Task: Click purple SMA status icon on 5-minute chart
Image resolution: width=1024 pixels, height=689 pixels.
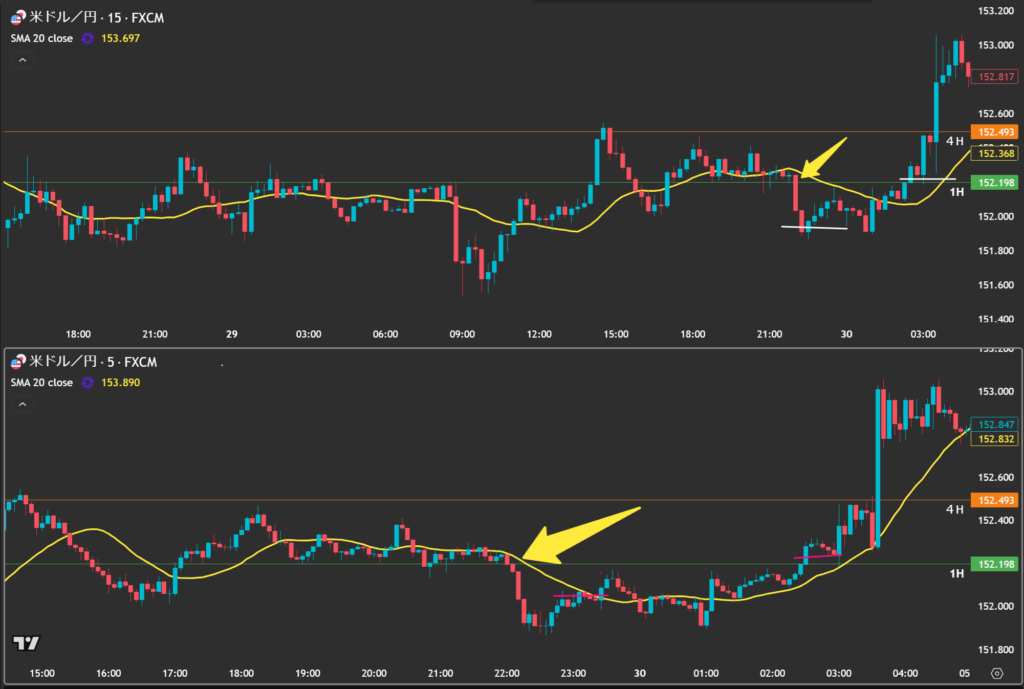Action: pyautogui.click(x=88, y=383)
